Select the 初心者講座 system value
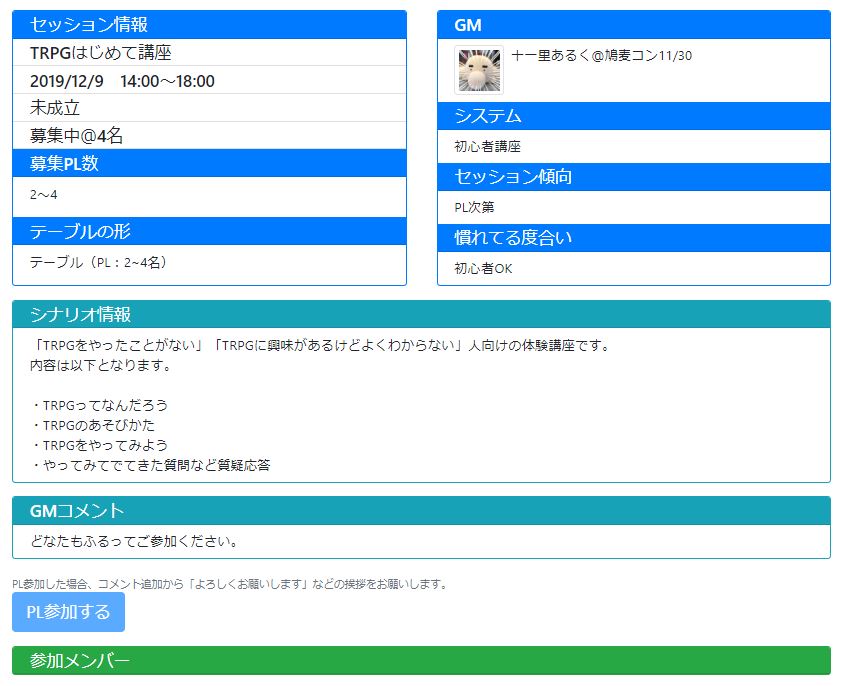Viewport: 844px width, 686px height. point(488,146)
